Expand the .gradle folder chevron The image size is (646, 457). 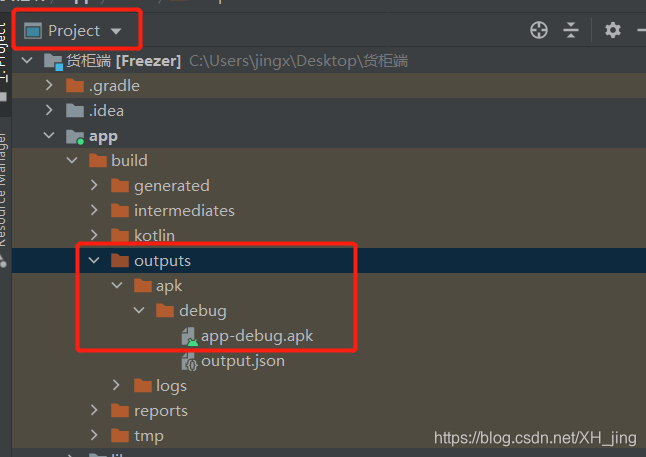pos(49,85)
